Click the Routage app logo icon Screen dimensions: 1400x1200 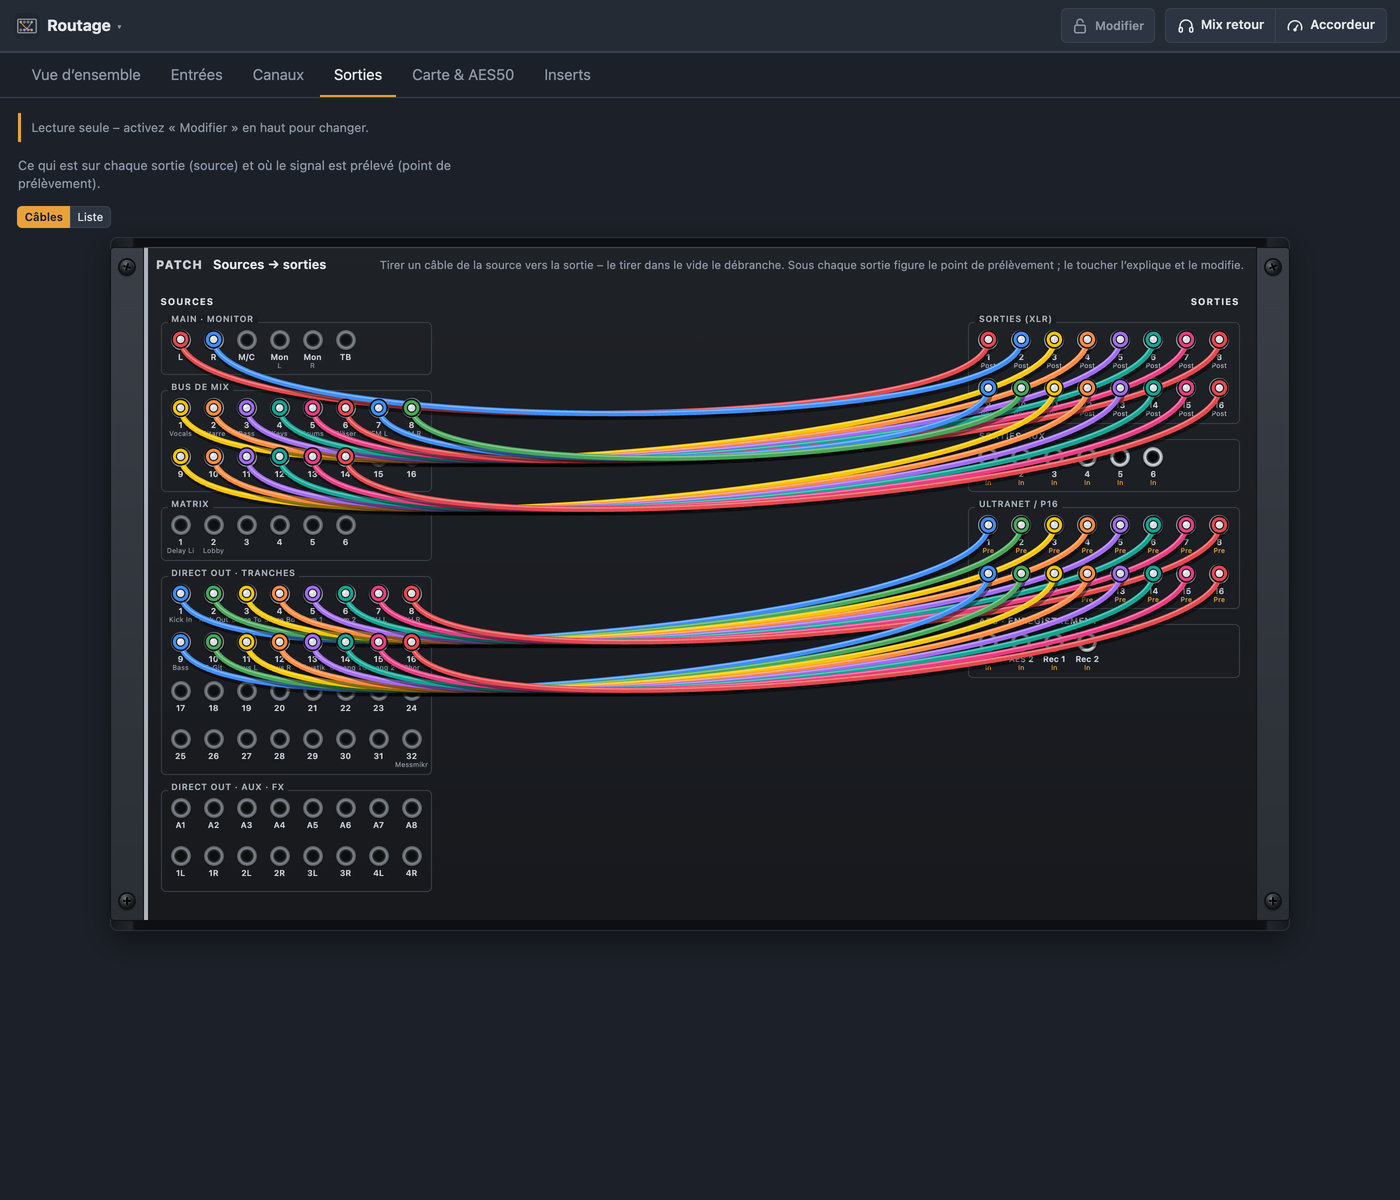27,26
